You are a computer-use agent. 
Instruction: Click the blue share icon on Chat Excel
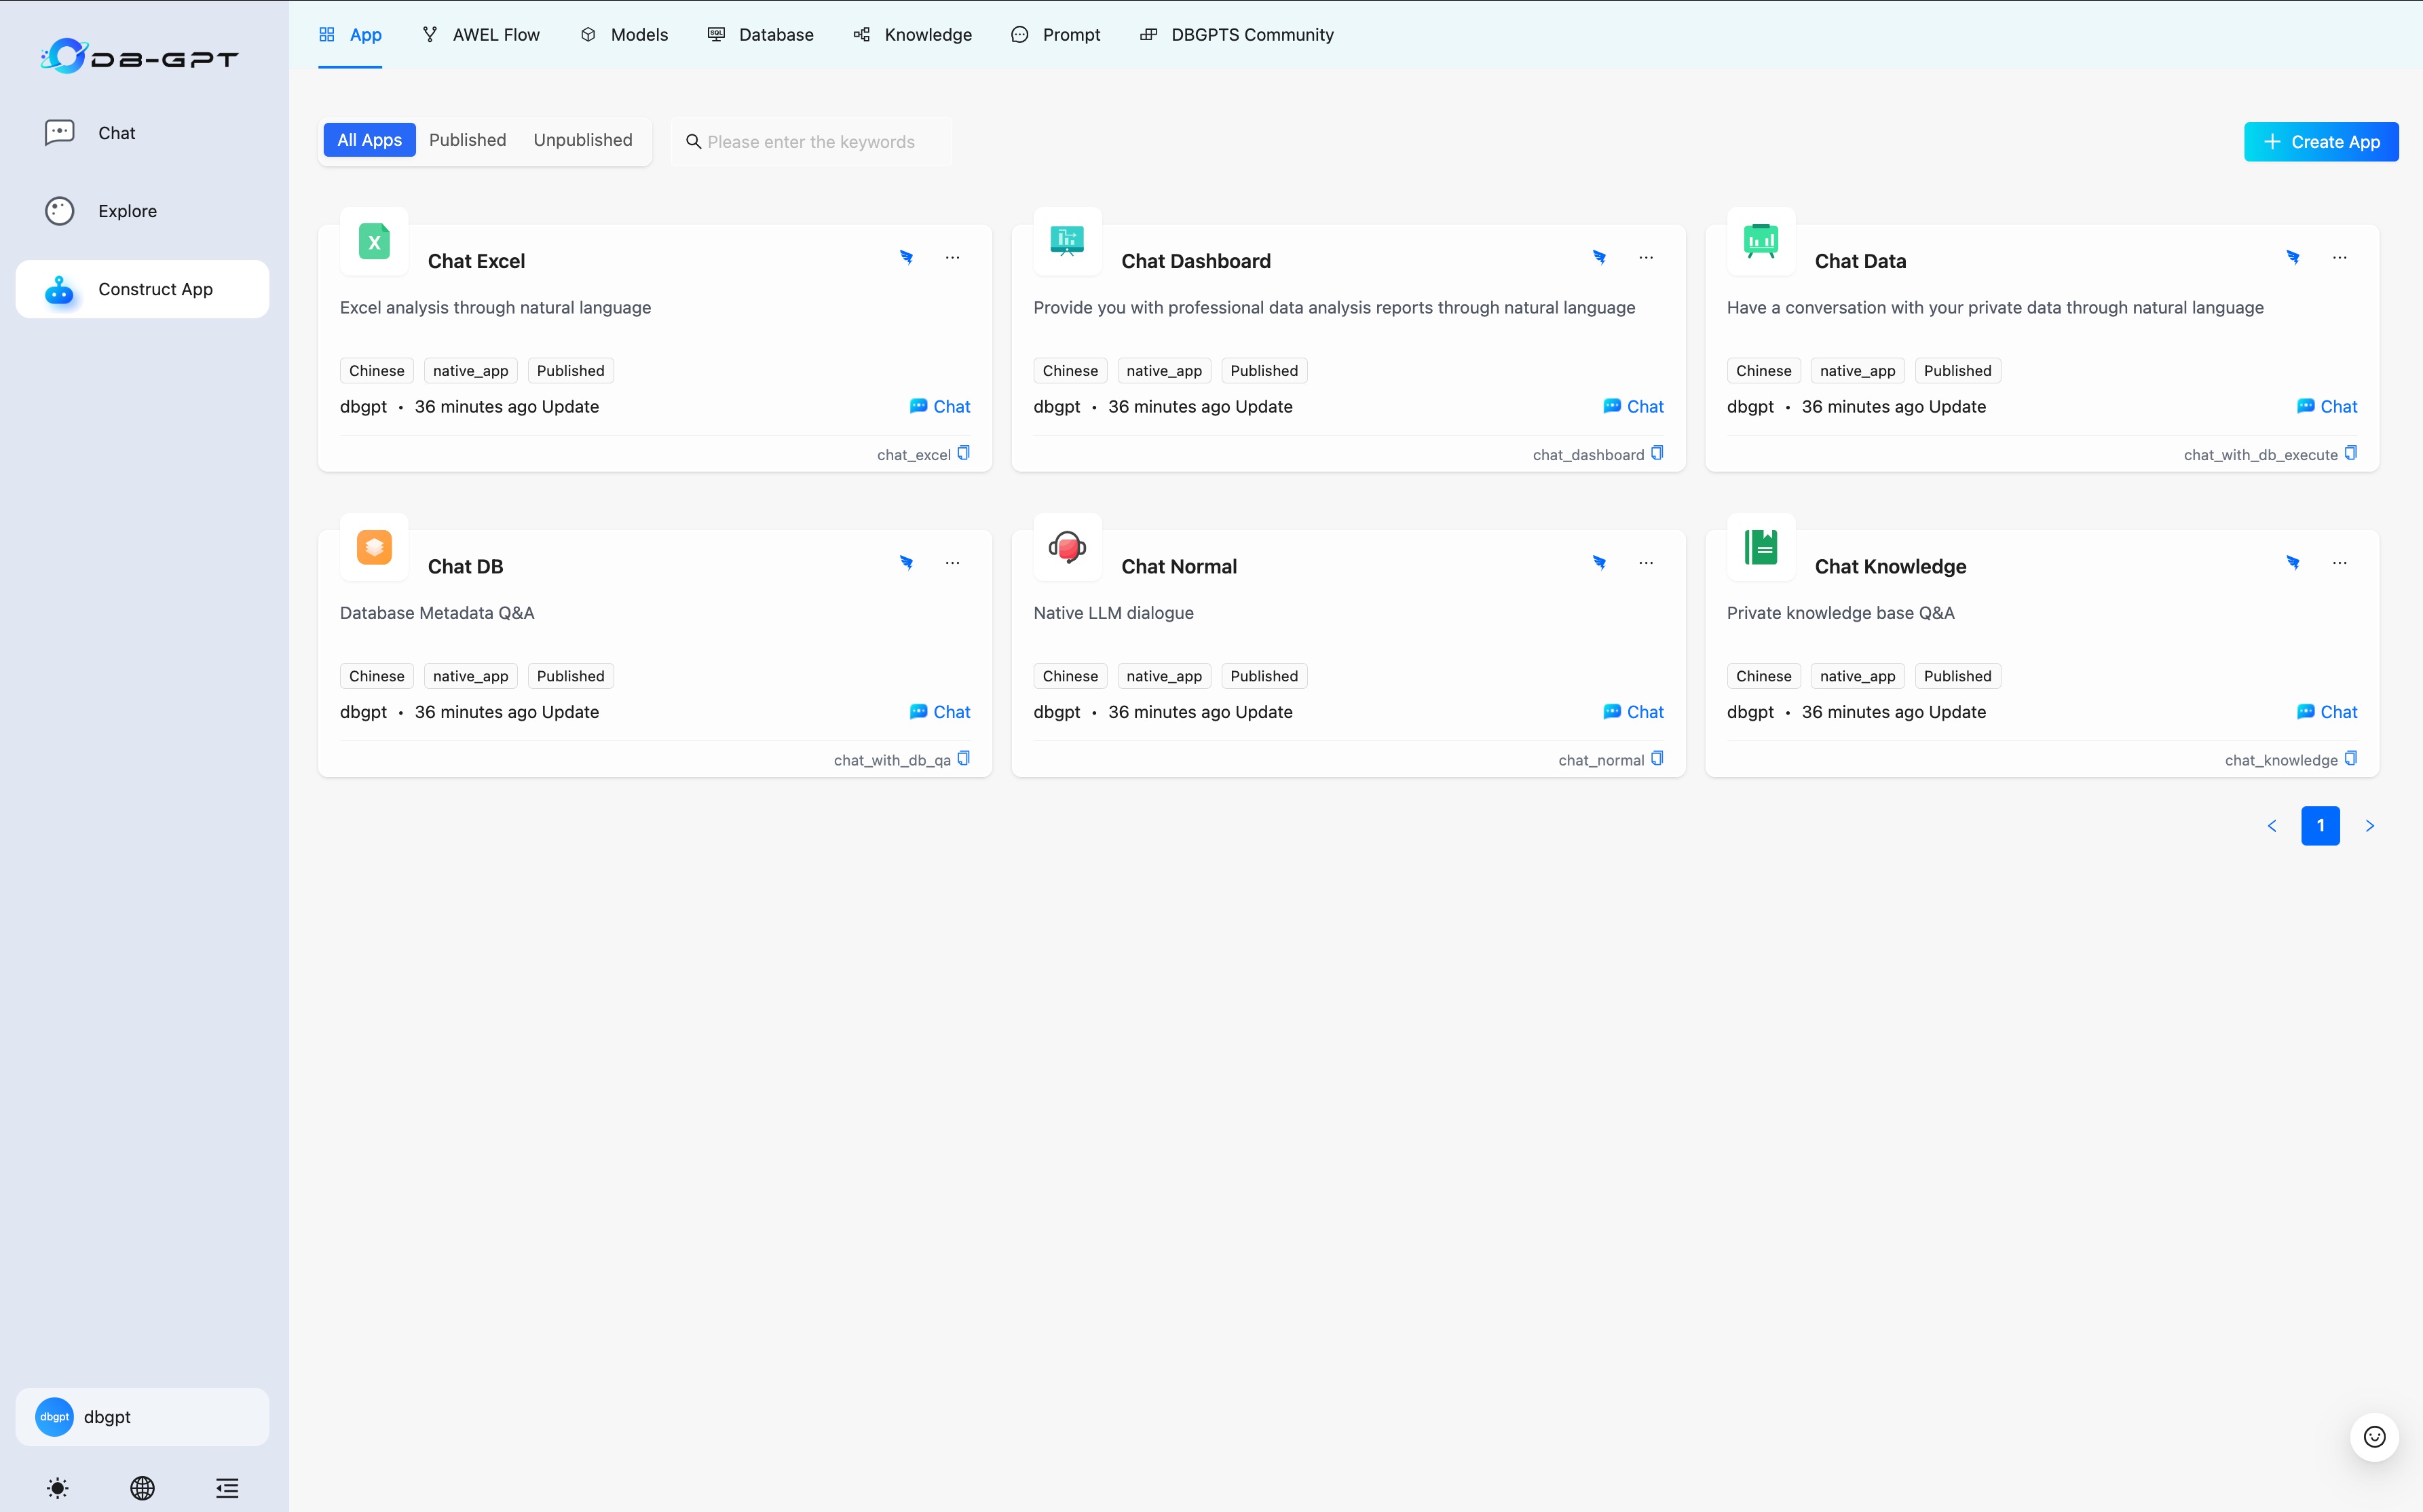[906, 258]
